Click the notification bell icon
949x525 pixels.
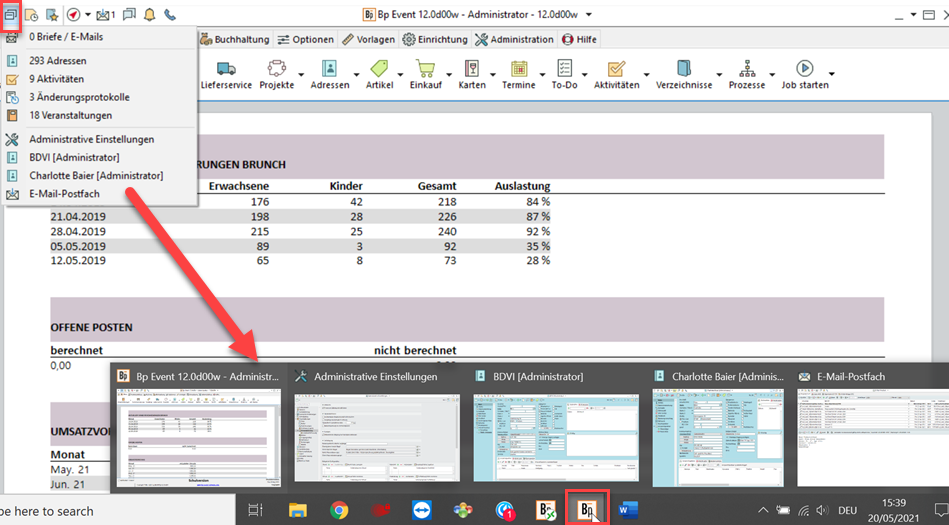click(x=150, y=15)
